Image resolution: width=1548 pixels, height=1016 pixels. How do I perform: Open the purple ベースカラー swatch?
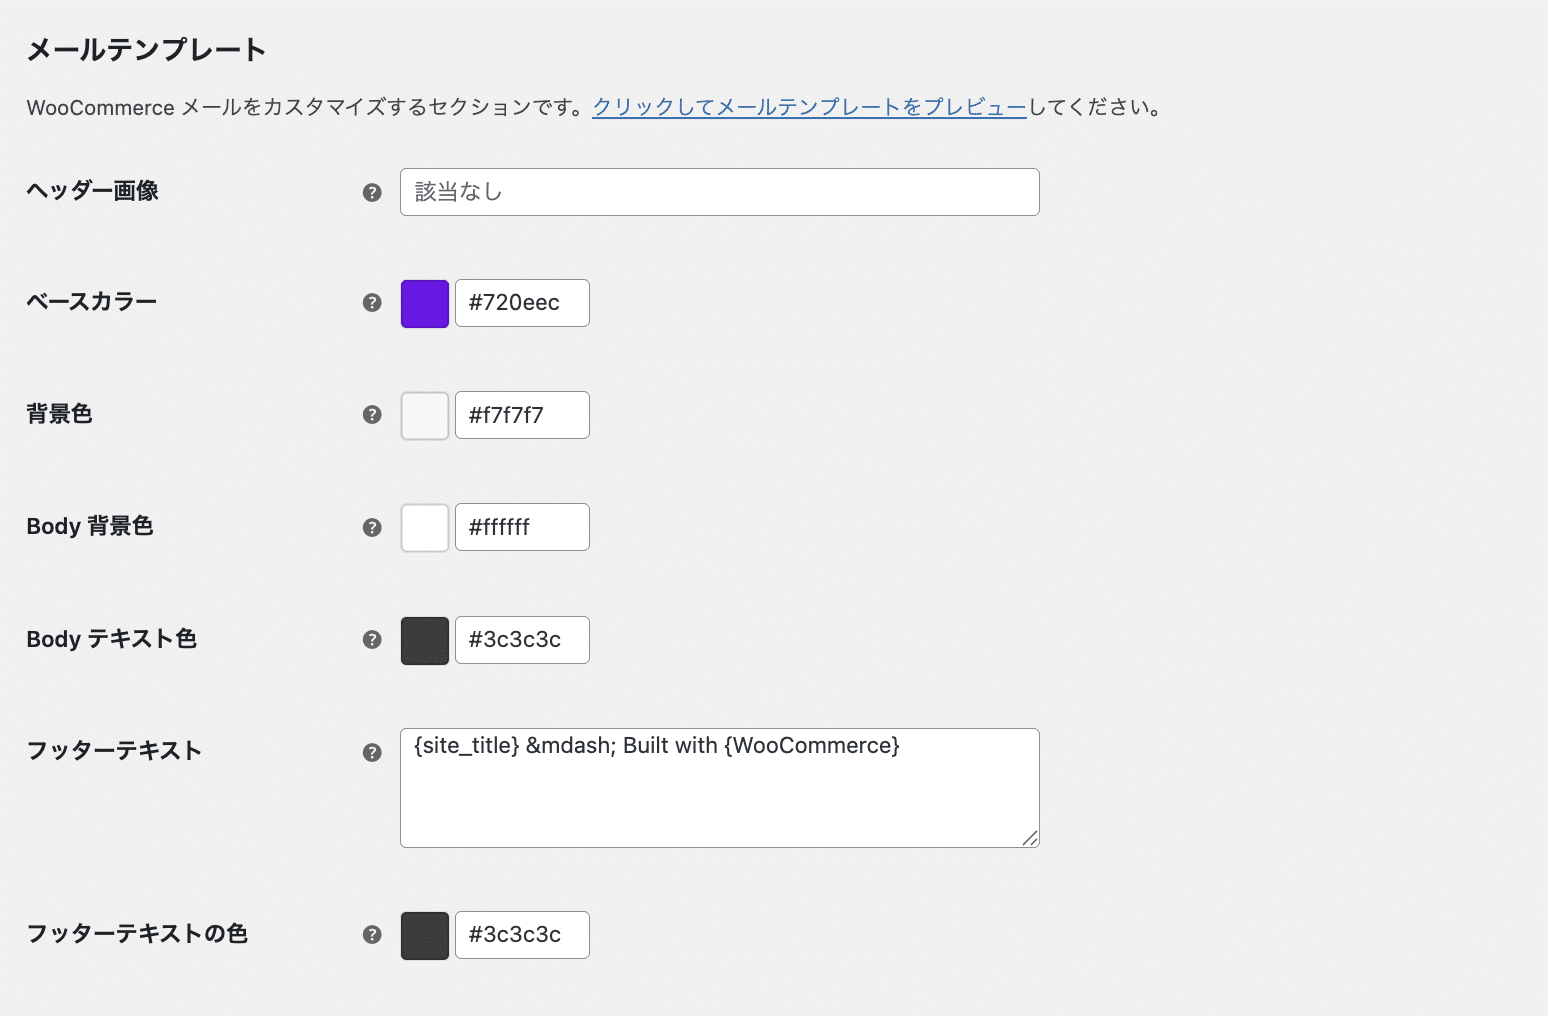pyautogui.click(x=425, y=303)
